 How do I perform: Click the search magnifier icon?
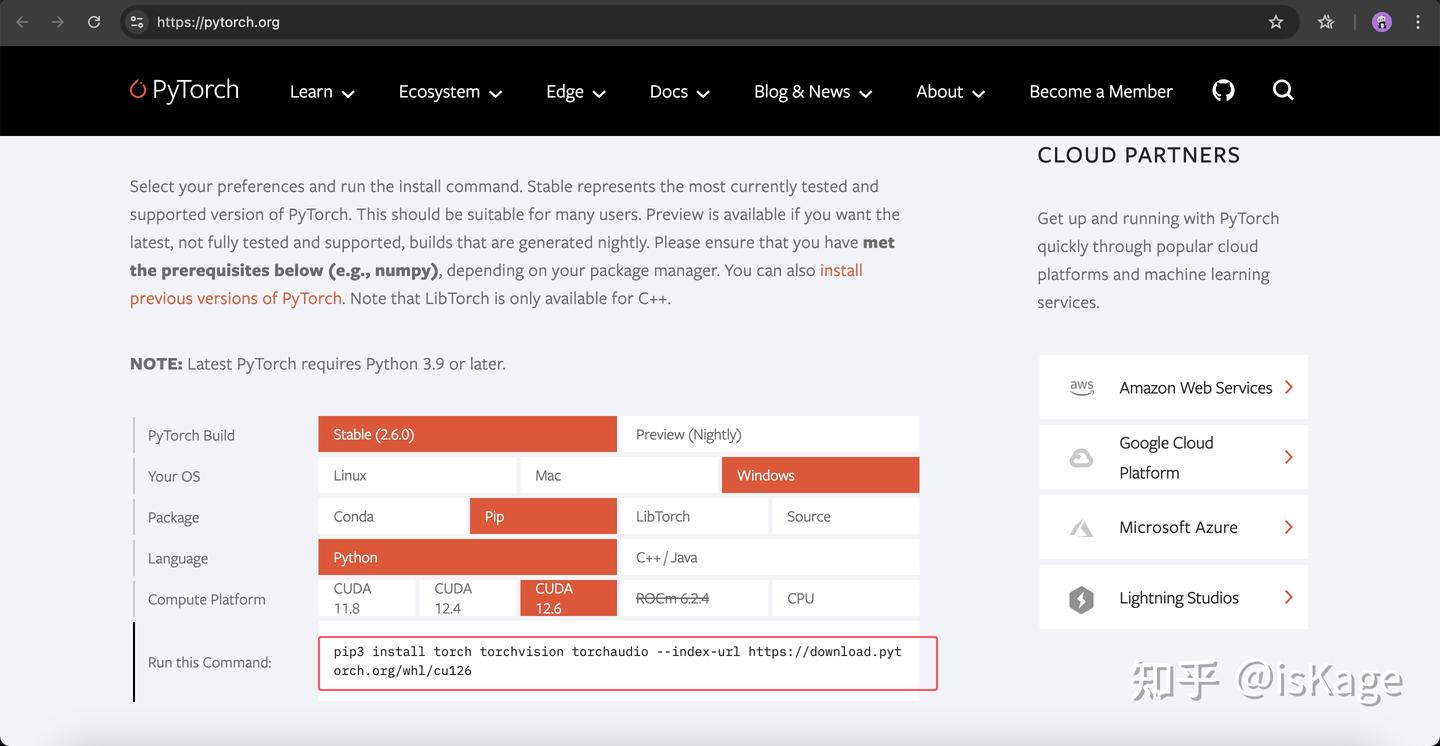(x=1283, y=91)
